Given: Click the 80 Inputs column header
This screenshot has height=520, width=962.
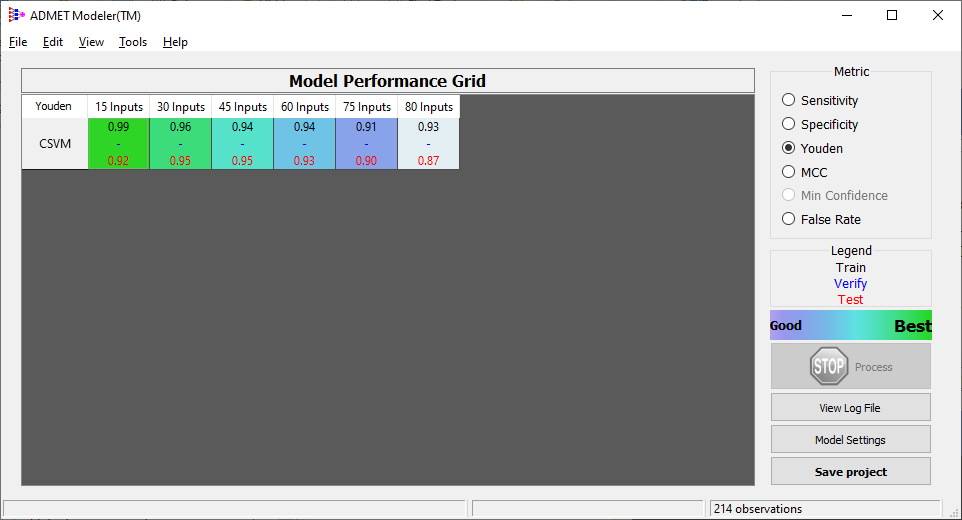Looking at the screenshot, I should [428, 107].
